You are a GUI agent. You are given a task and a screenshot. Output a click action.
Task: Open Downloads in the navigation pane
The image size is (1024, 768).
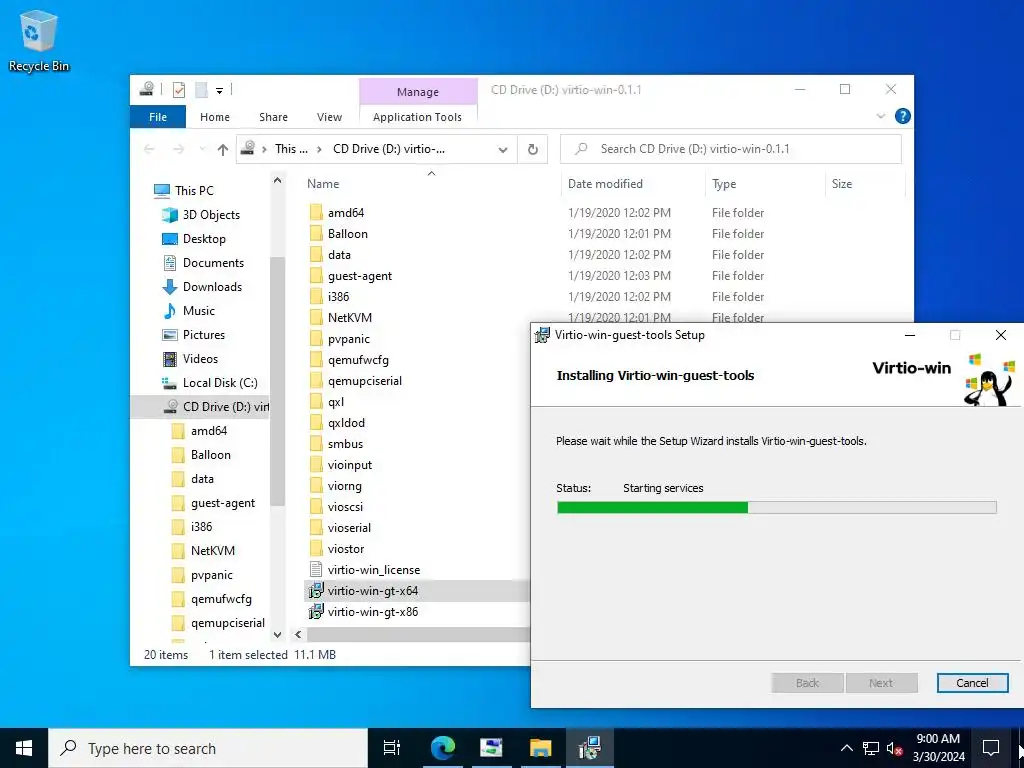pos(212,287)
